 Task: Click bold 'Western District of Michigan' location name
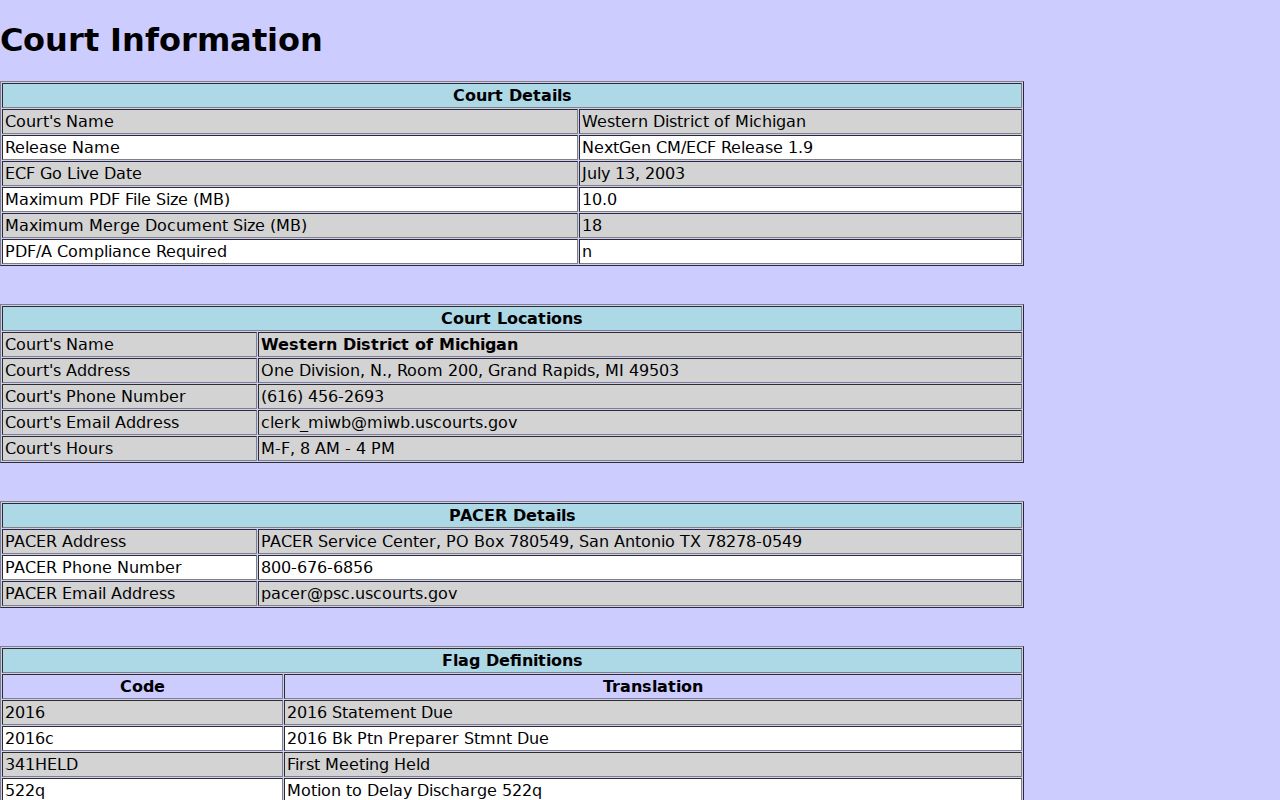pyautogui.click(x=389, y=345)
